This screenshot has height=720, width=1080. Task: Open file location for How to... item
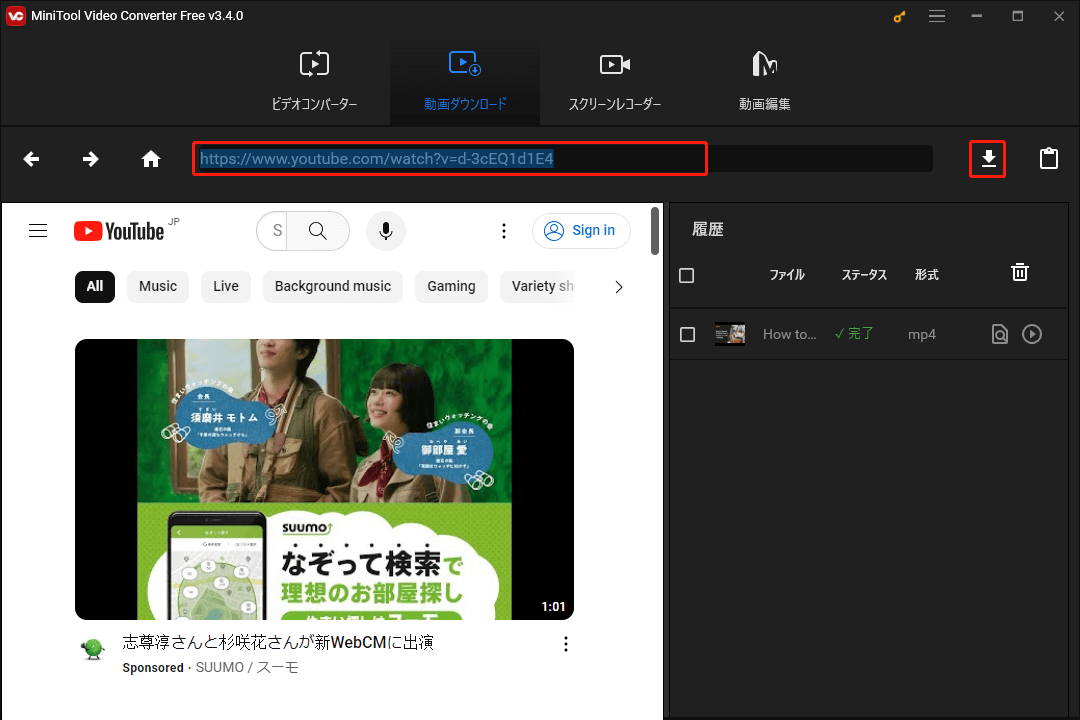click(x=999, y=334)
